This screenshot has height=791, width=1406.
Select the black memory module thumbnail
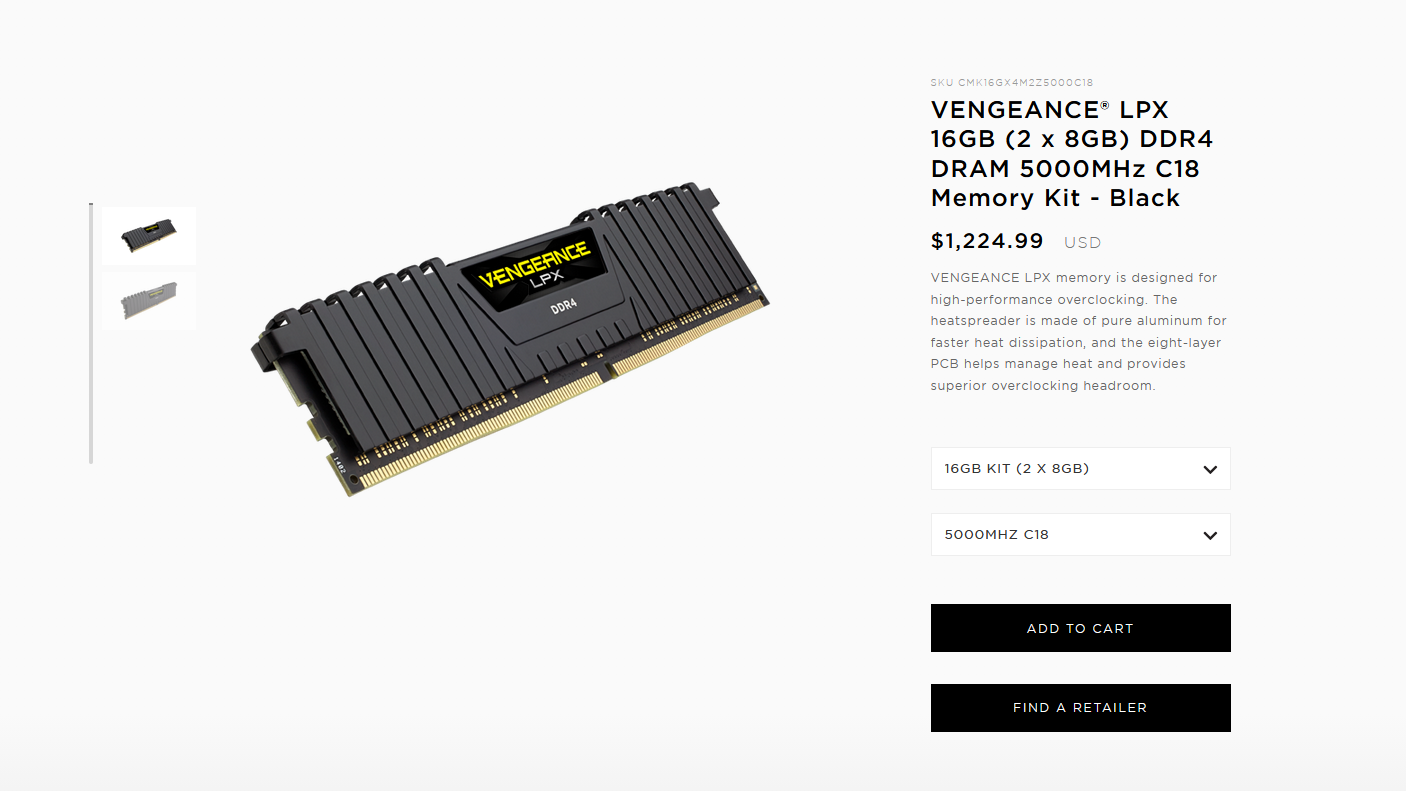coord(149,236)
